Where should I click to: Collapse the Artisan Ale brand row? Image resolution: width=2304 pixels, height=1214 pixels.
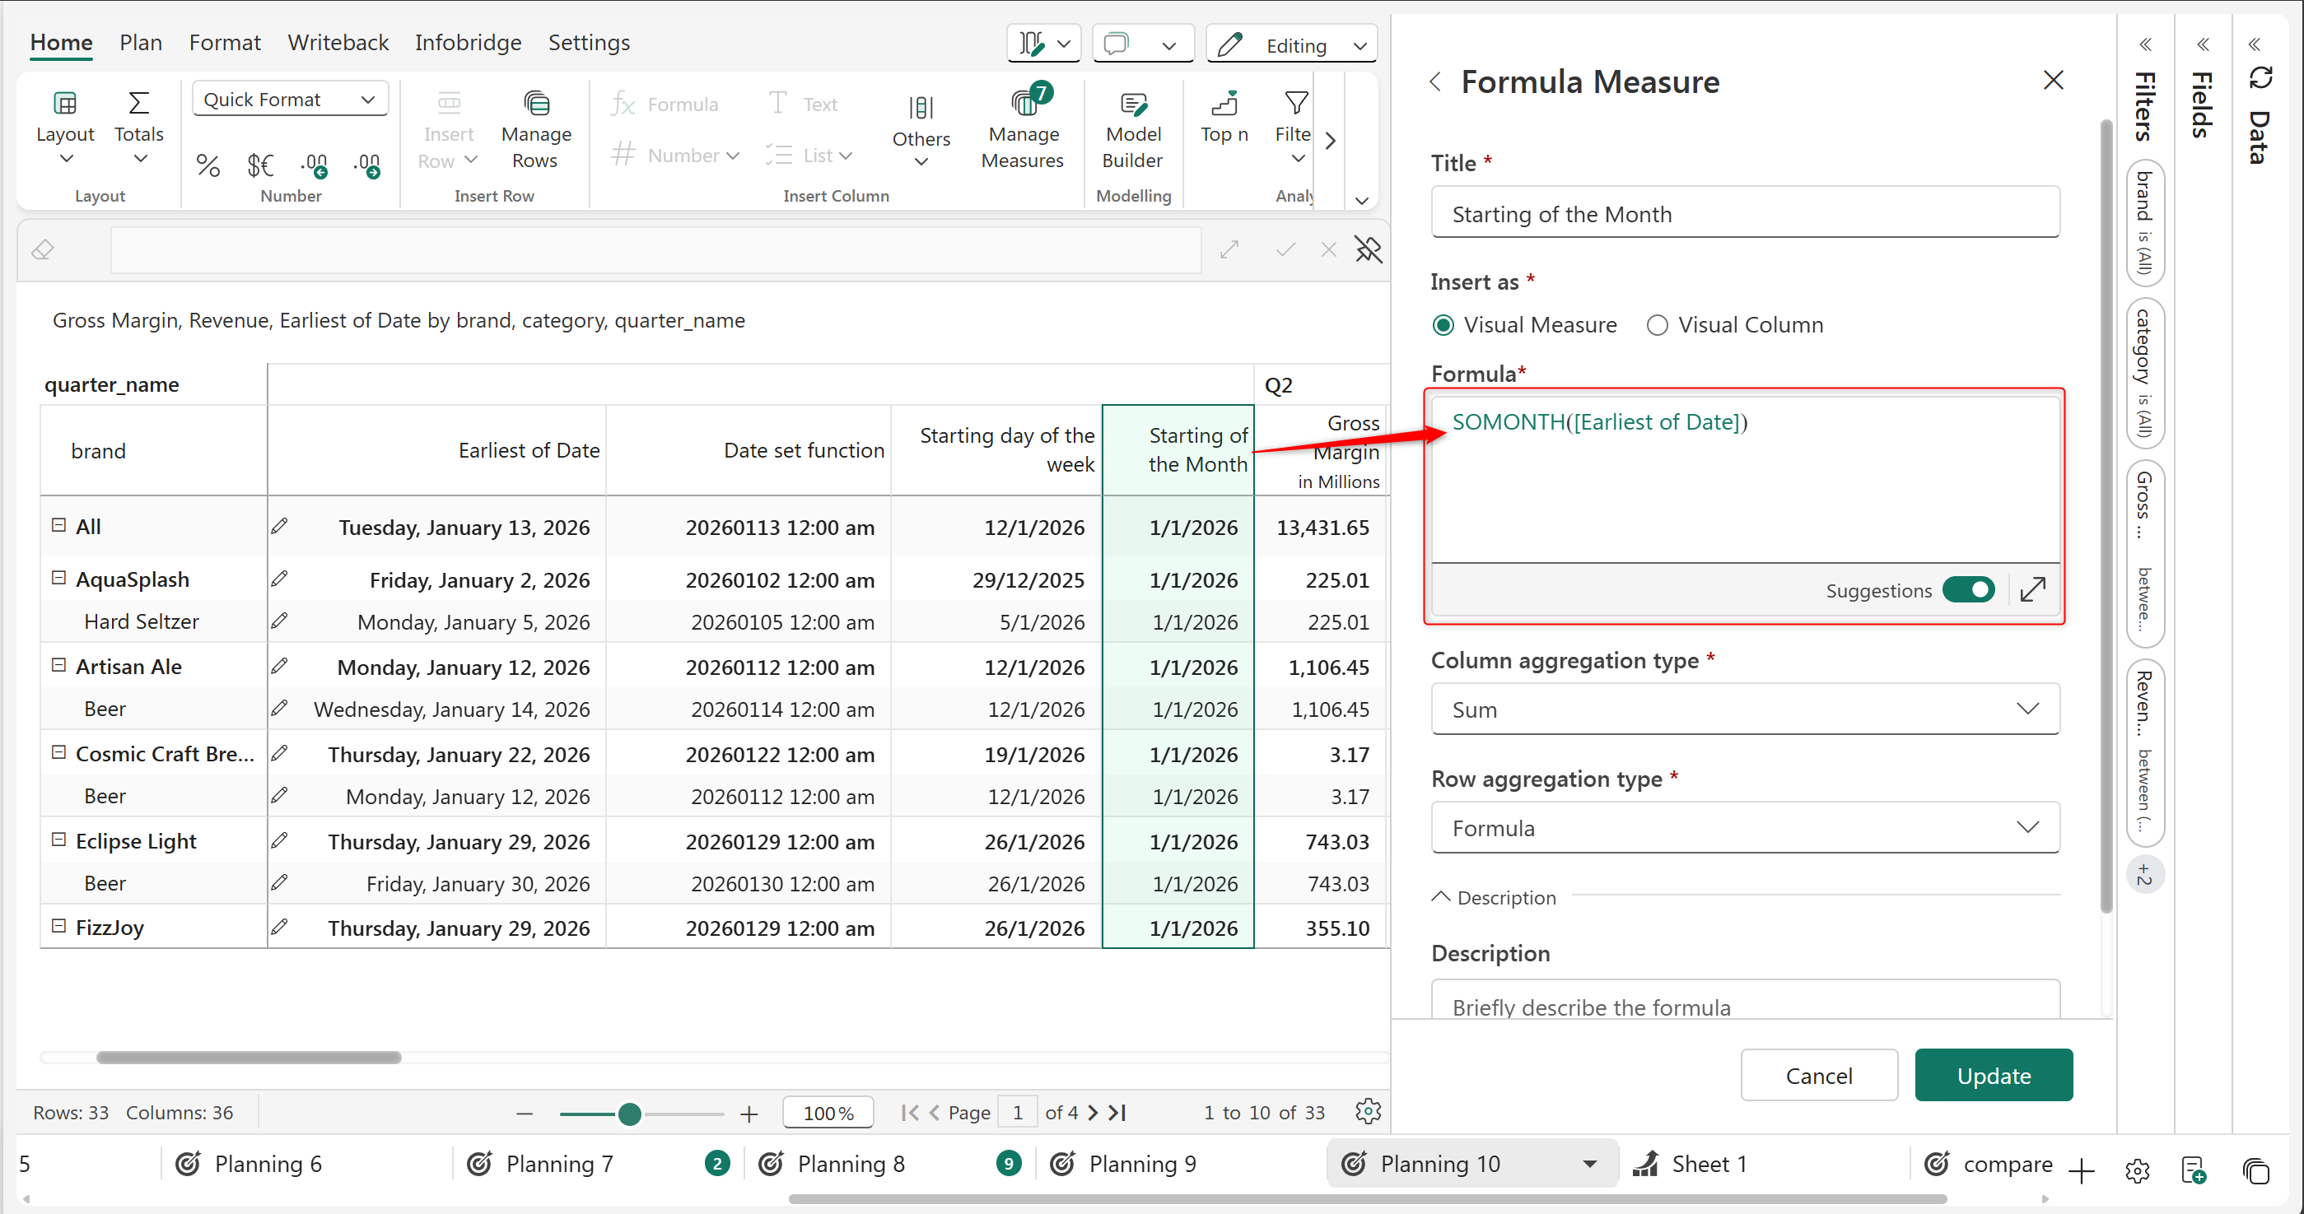(59, 665)
